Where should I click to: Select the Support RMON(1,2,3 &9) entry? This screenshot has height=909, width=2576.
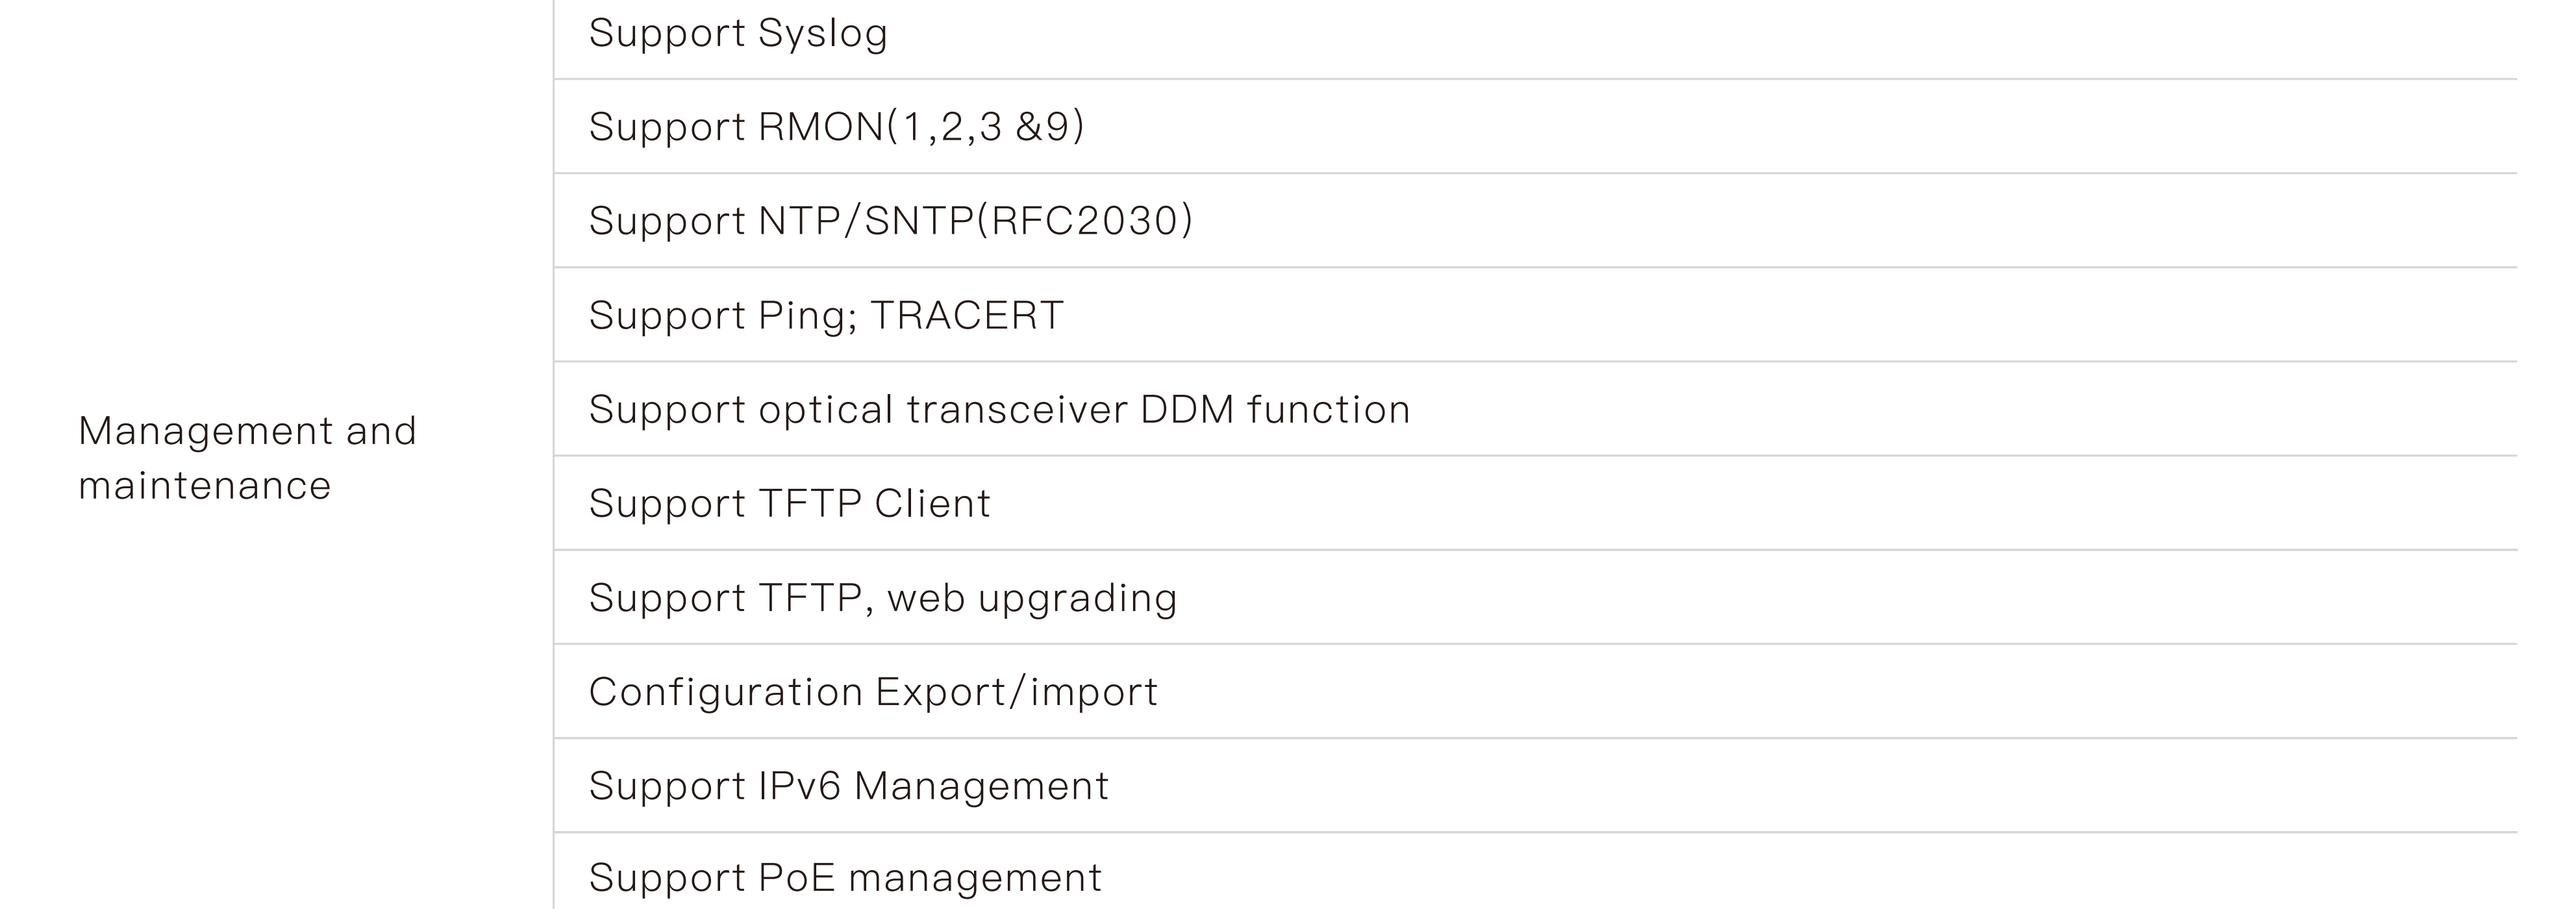click(x=836, y=127)
